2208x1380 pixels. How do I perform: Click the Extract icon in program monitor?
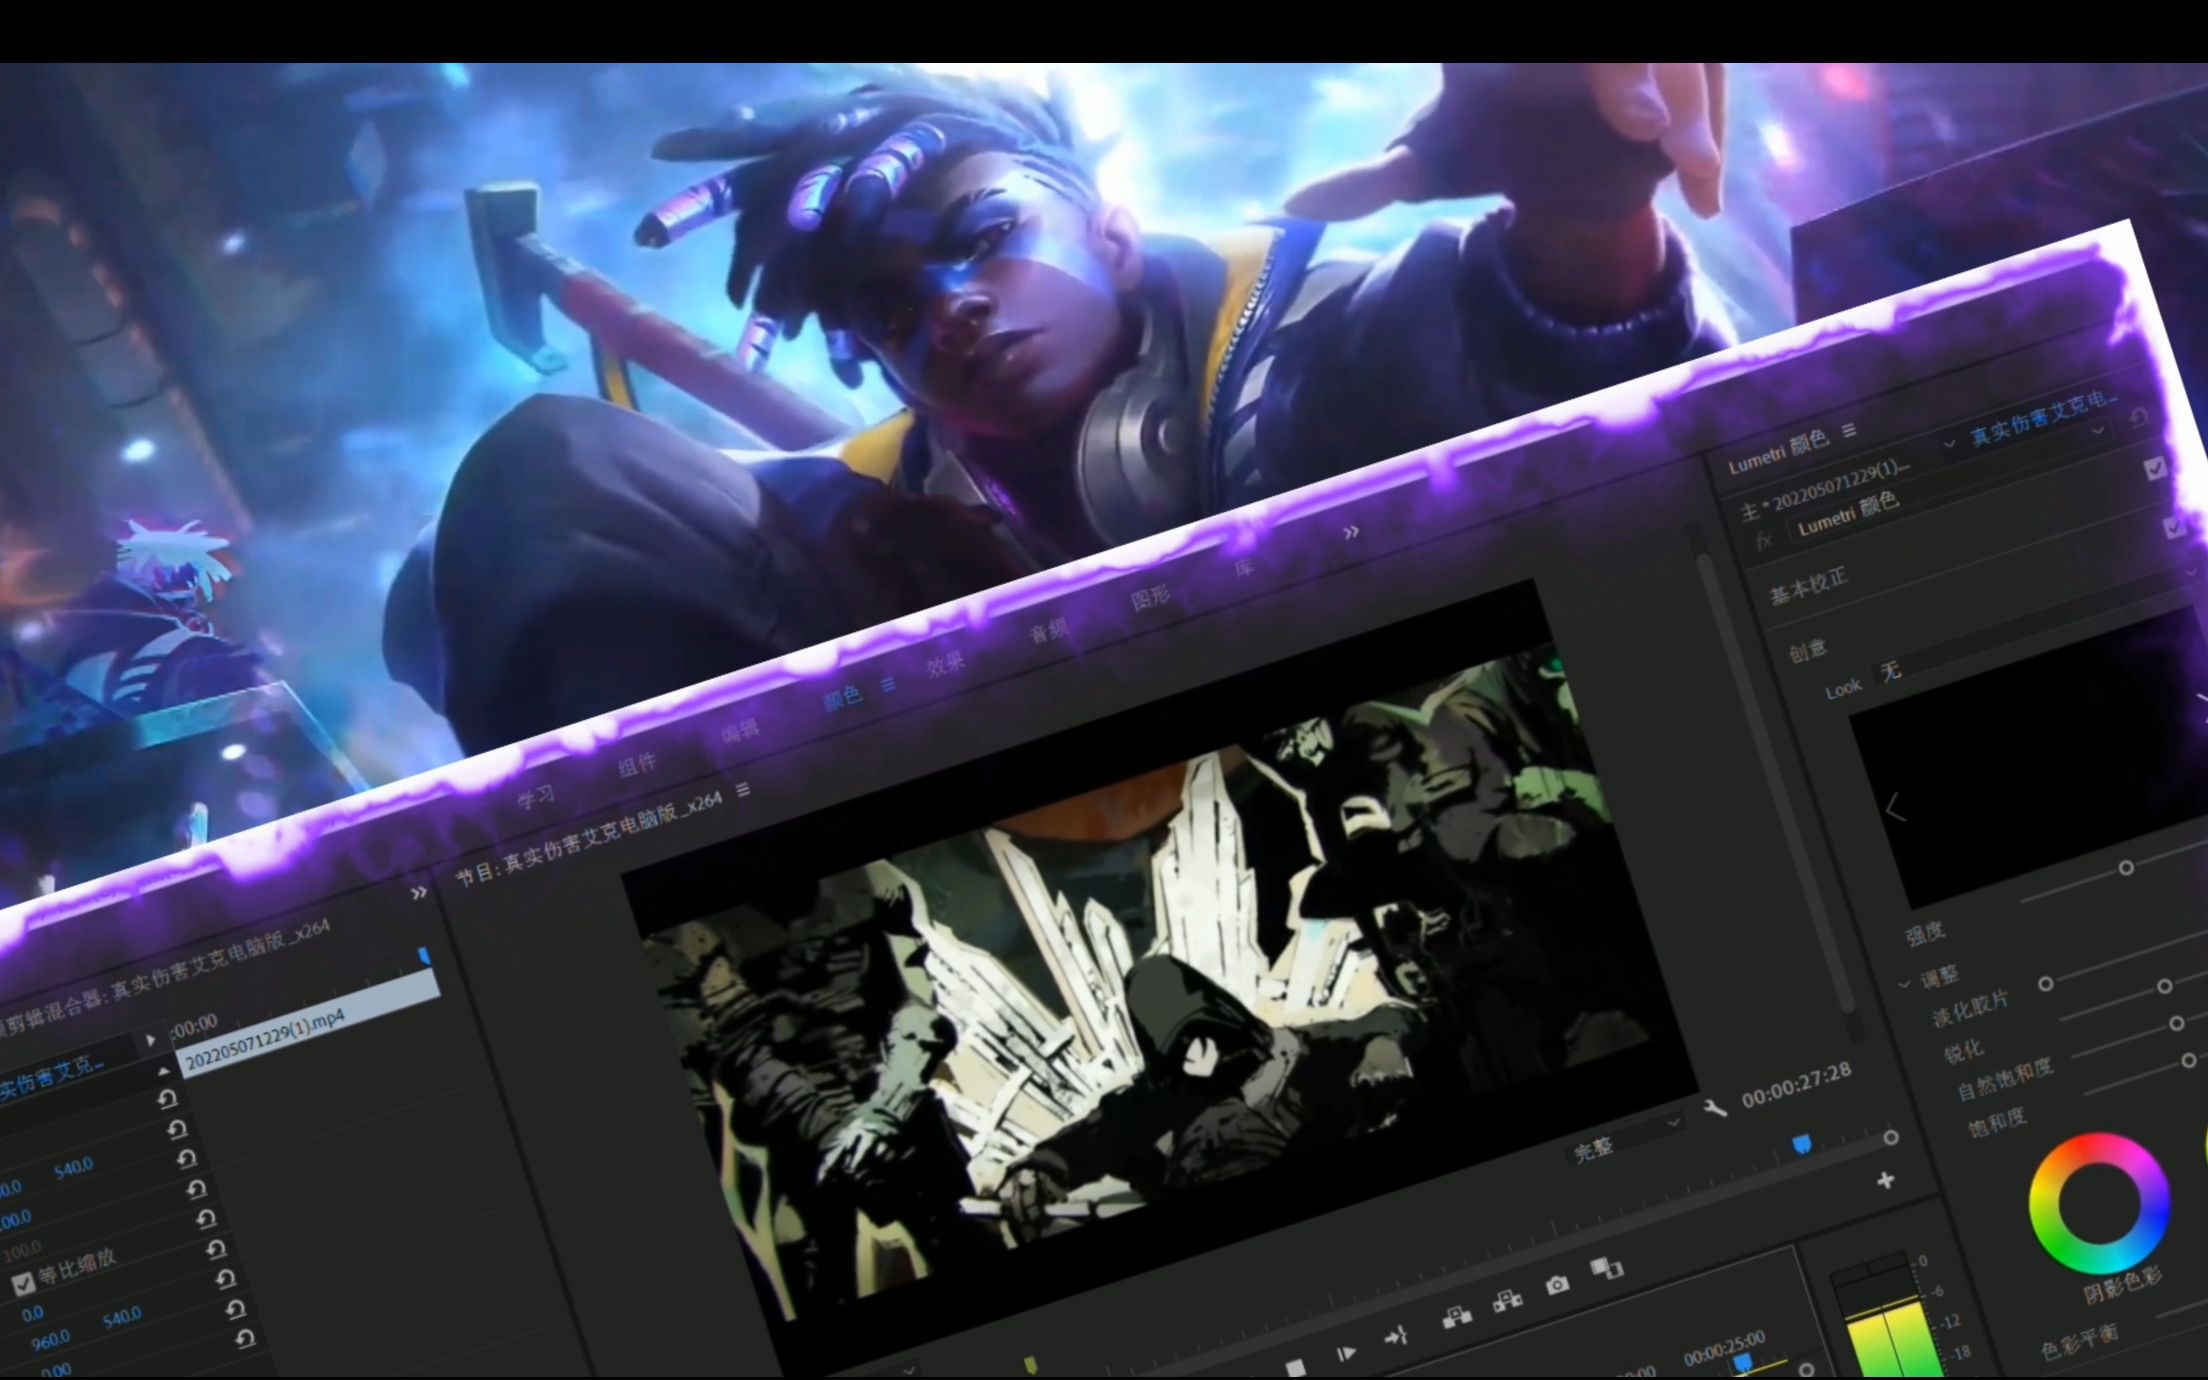(1507, 1301)
